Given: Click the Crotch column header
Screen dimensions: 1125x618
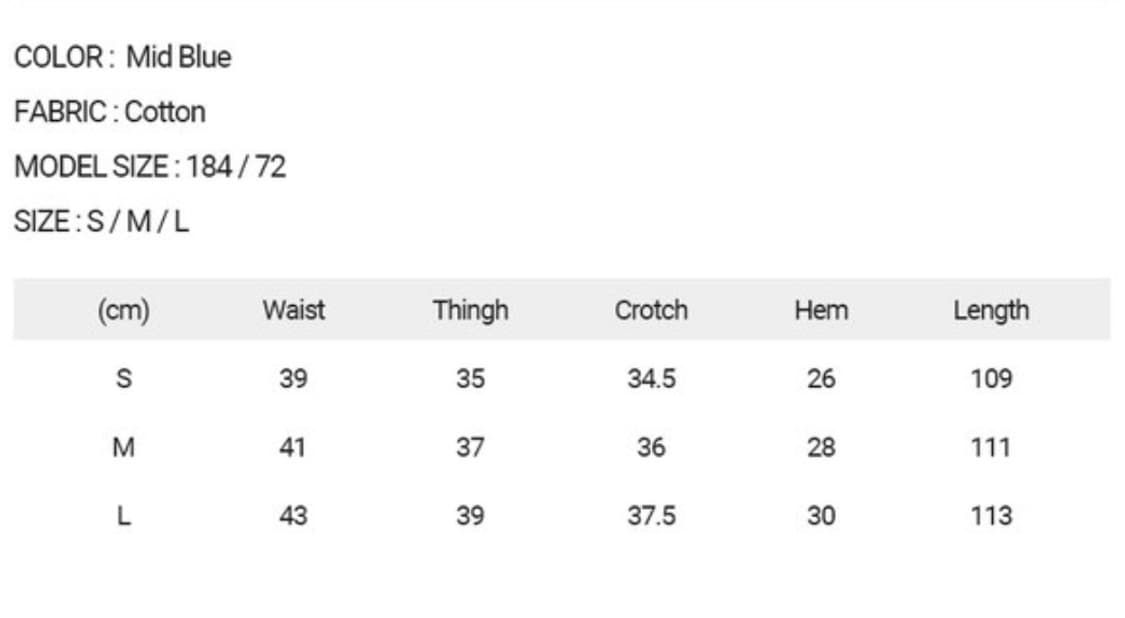Looking at the screenshot, I should coord(651,310).
